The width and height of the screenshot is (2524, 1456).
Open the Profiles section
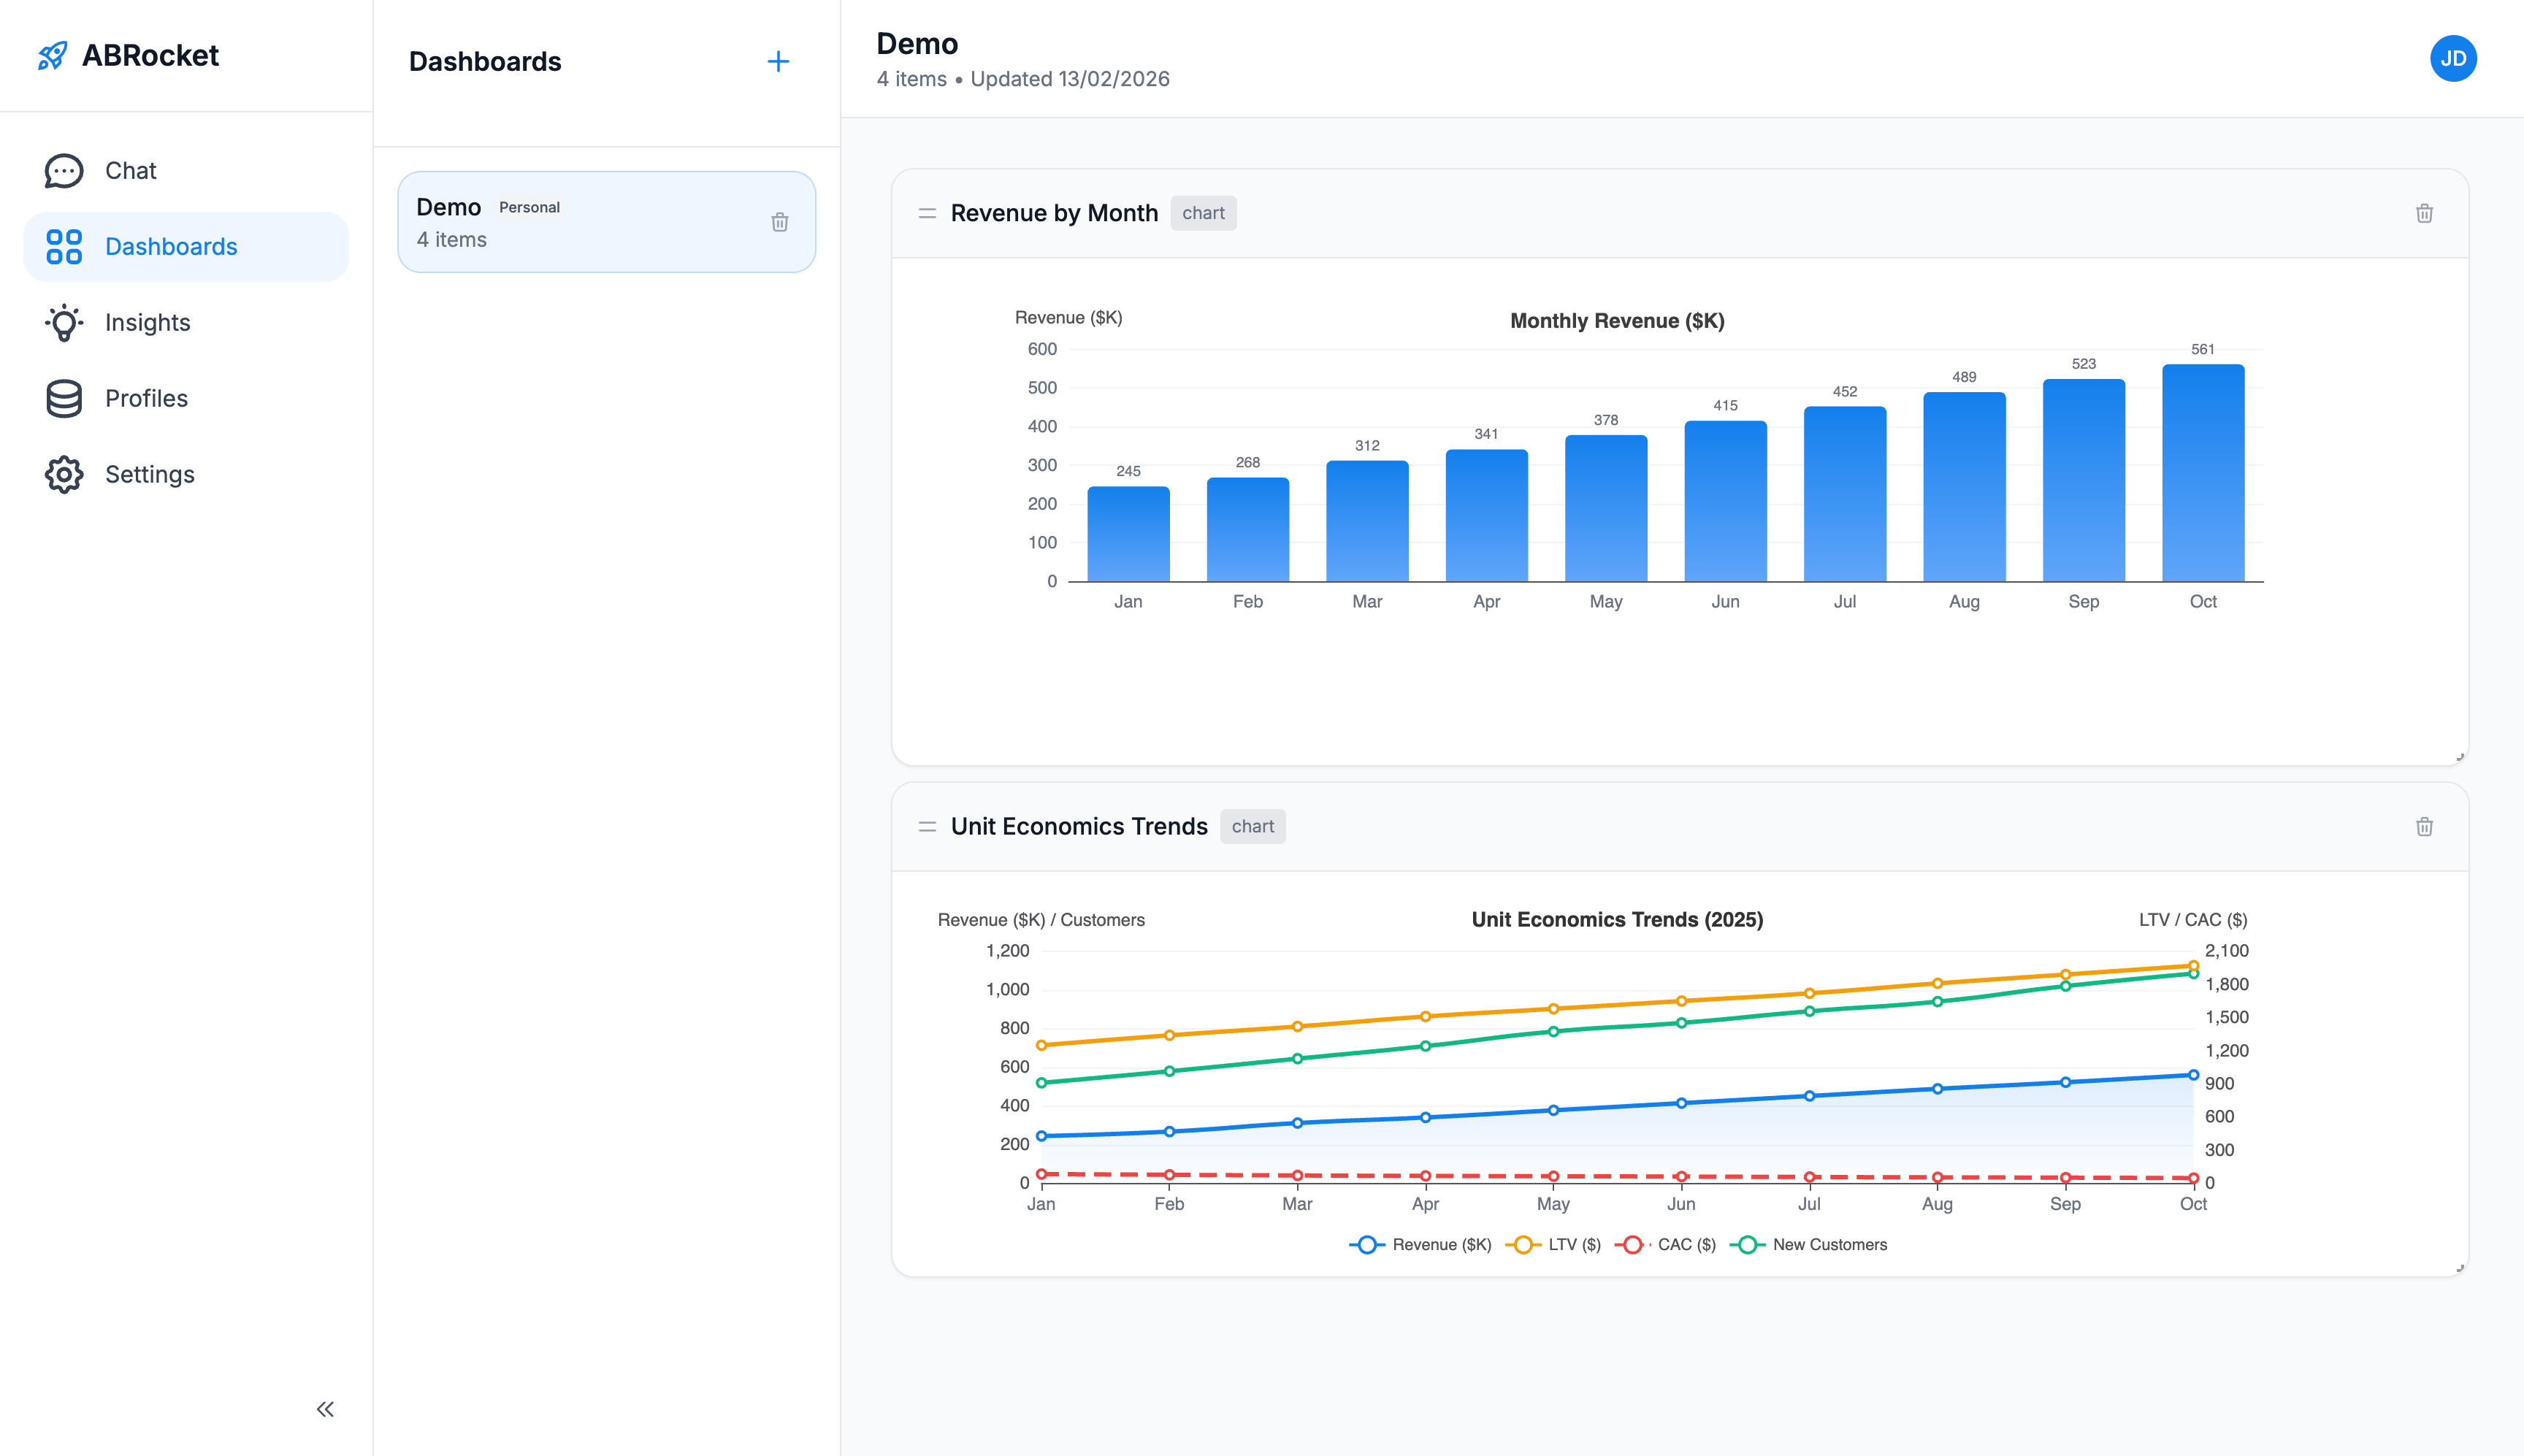[x=146, y=398]
